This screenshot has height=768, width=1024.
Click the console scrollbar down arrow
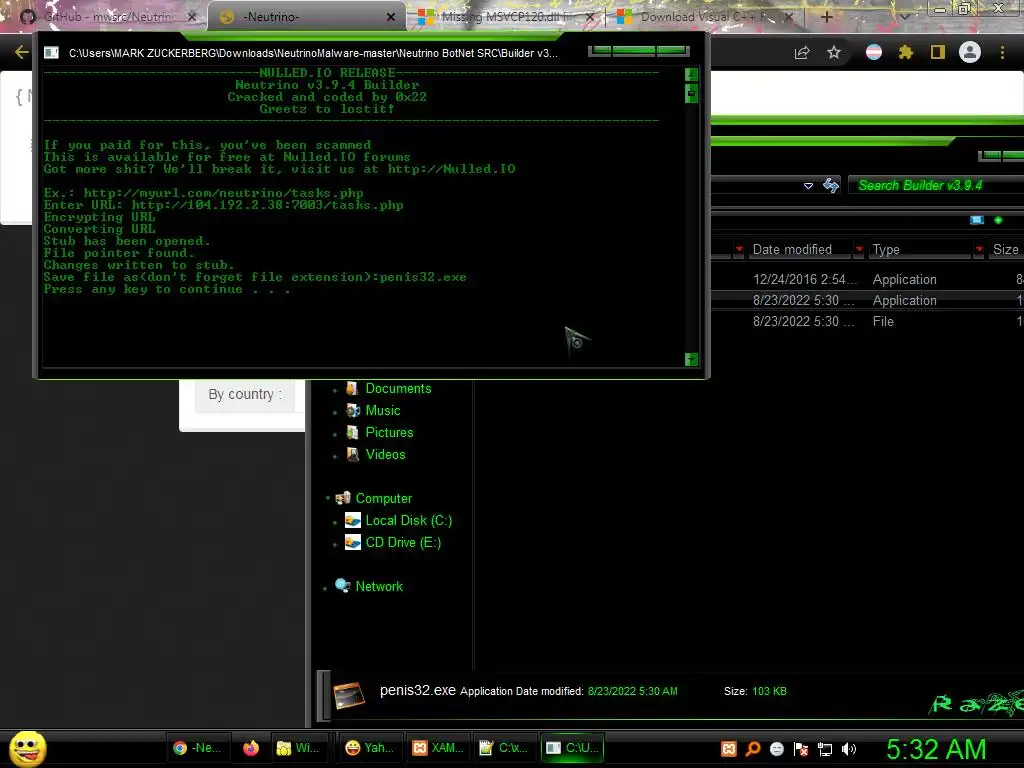pyautogui.click(x=692, y=359)
